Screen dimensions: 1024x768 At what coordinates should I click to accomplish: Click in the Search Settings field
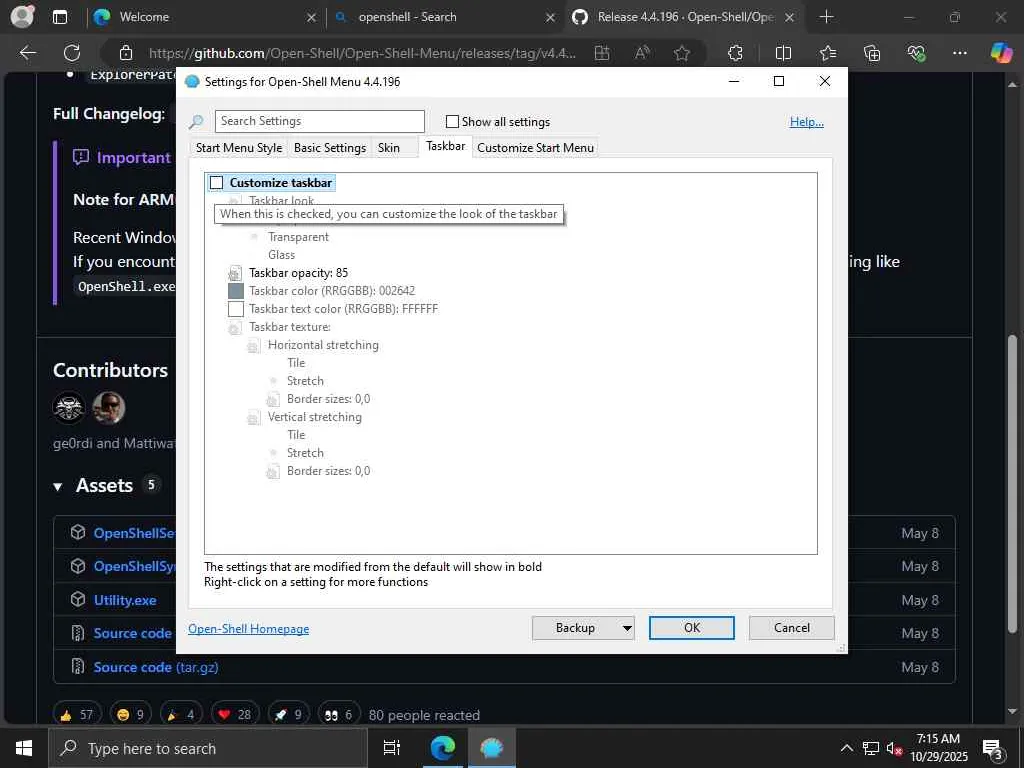(319, 121)
